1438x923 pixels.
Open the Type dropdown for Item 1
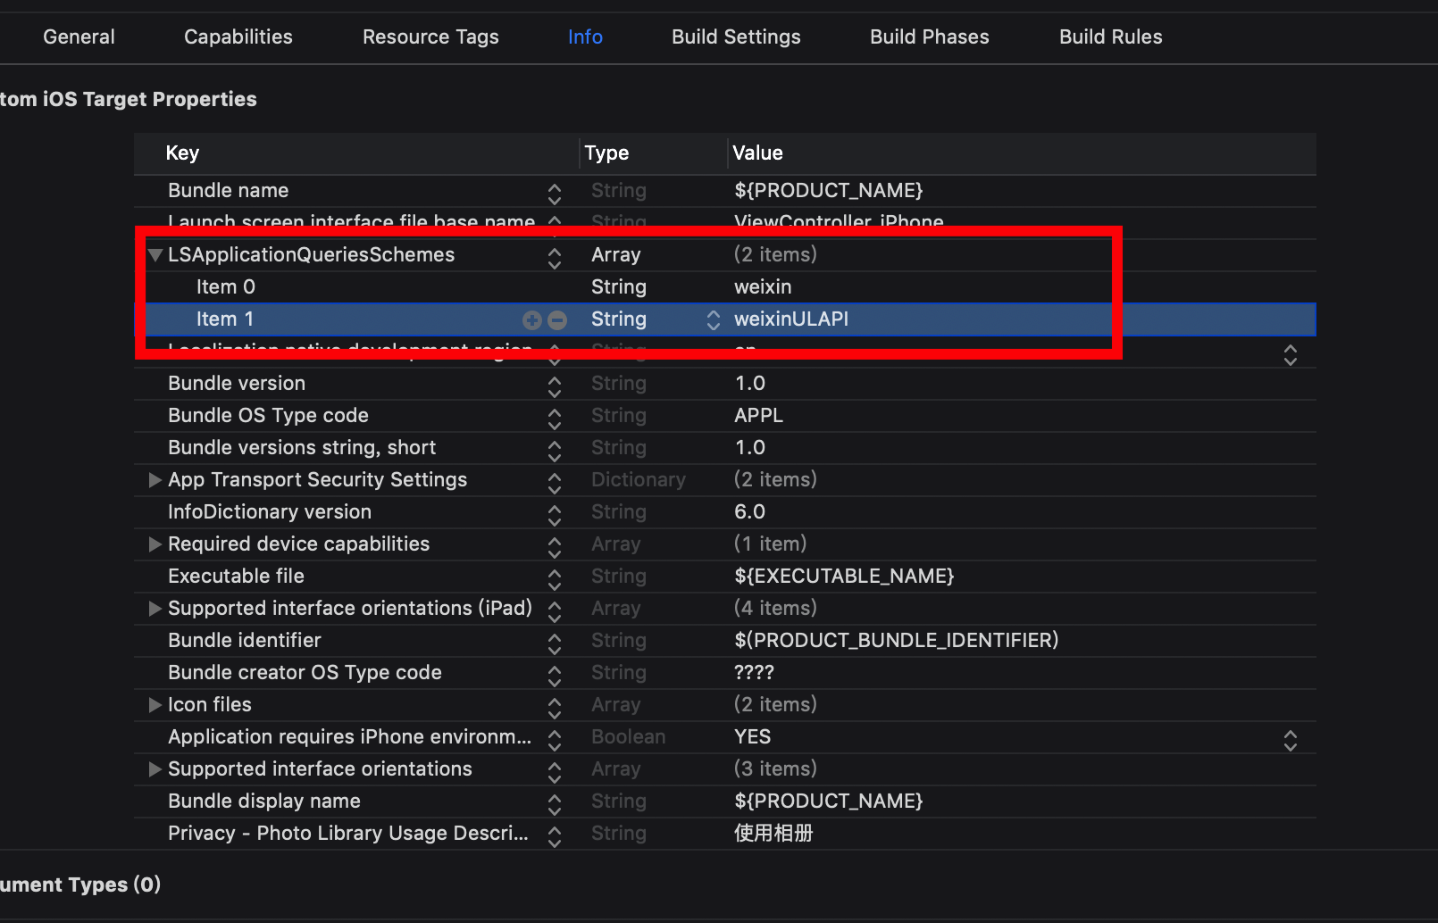point(713,319)
